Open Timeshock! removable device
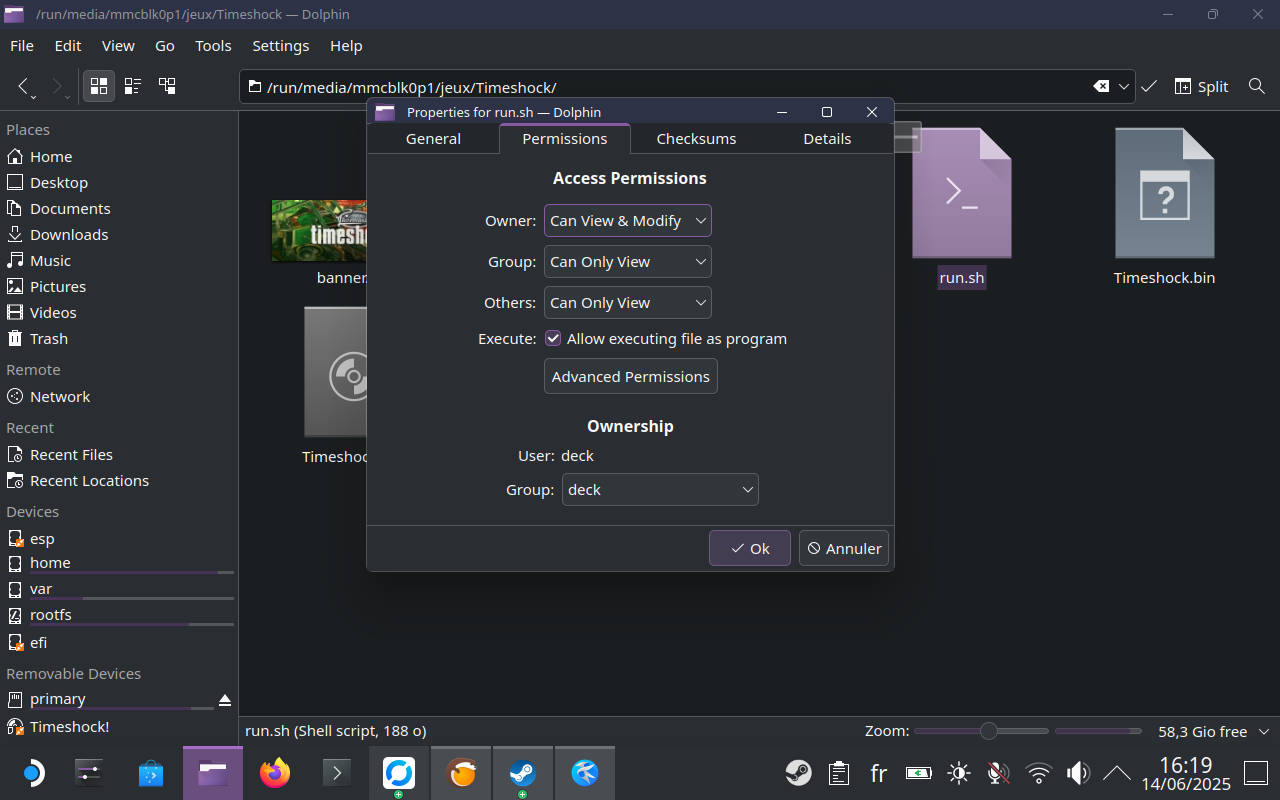The width and height of the screenshot is (1280, 800). [x=69, y=727]
